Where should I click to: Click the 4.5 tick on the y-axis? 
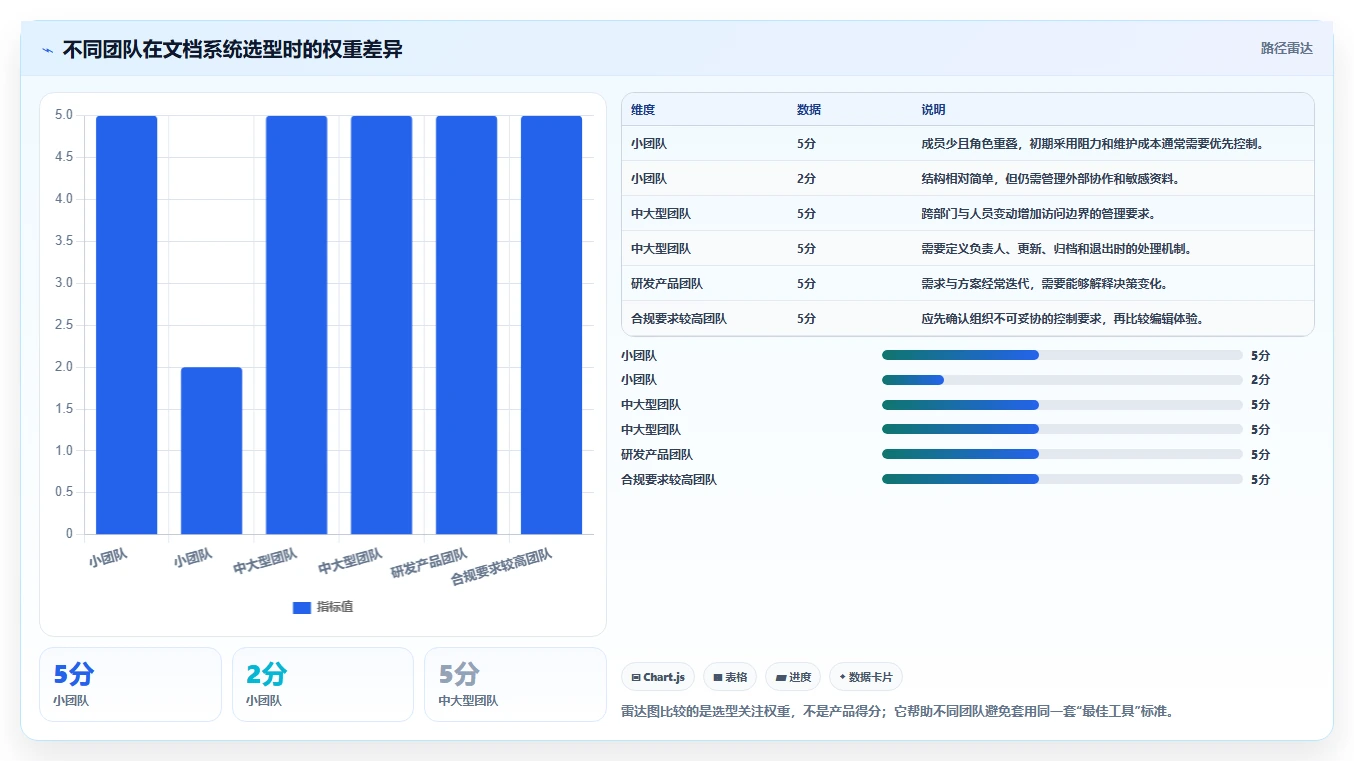coord(63,157)
